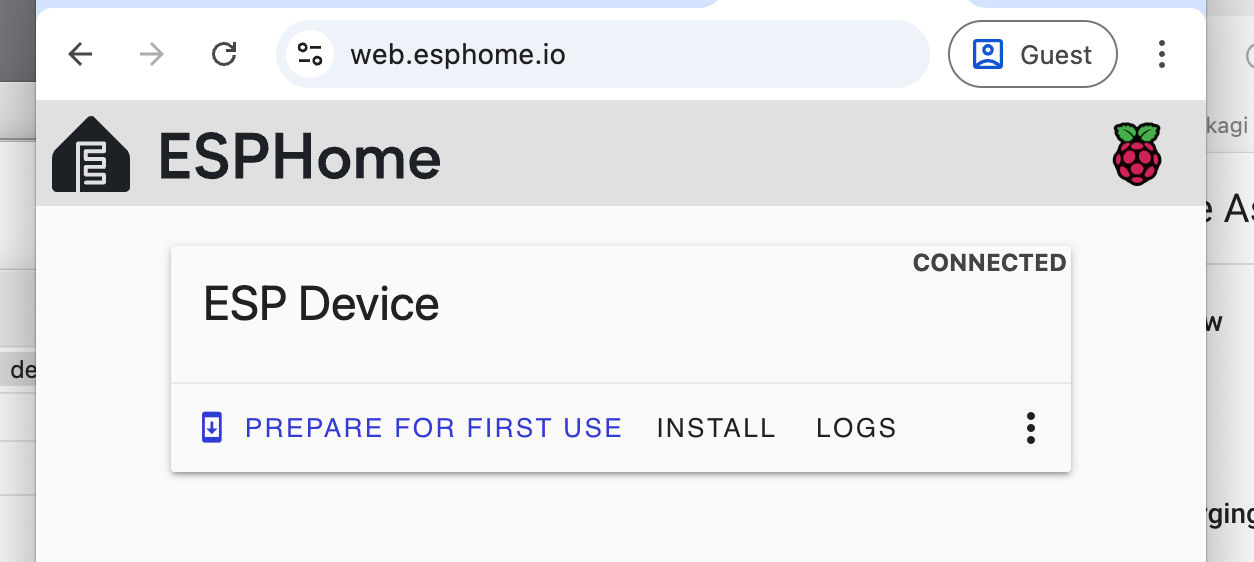Click the forward navigation arrow
1254x562 pixels.
point(152,54)
